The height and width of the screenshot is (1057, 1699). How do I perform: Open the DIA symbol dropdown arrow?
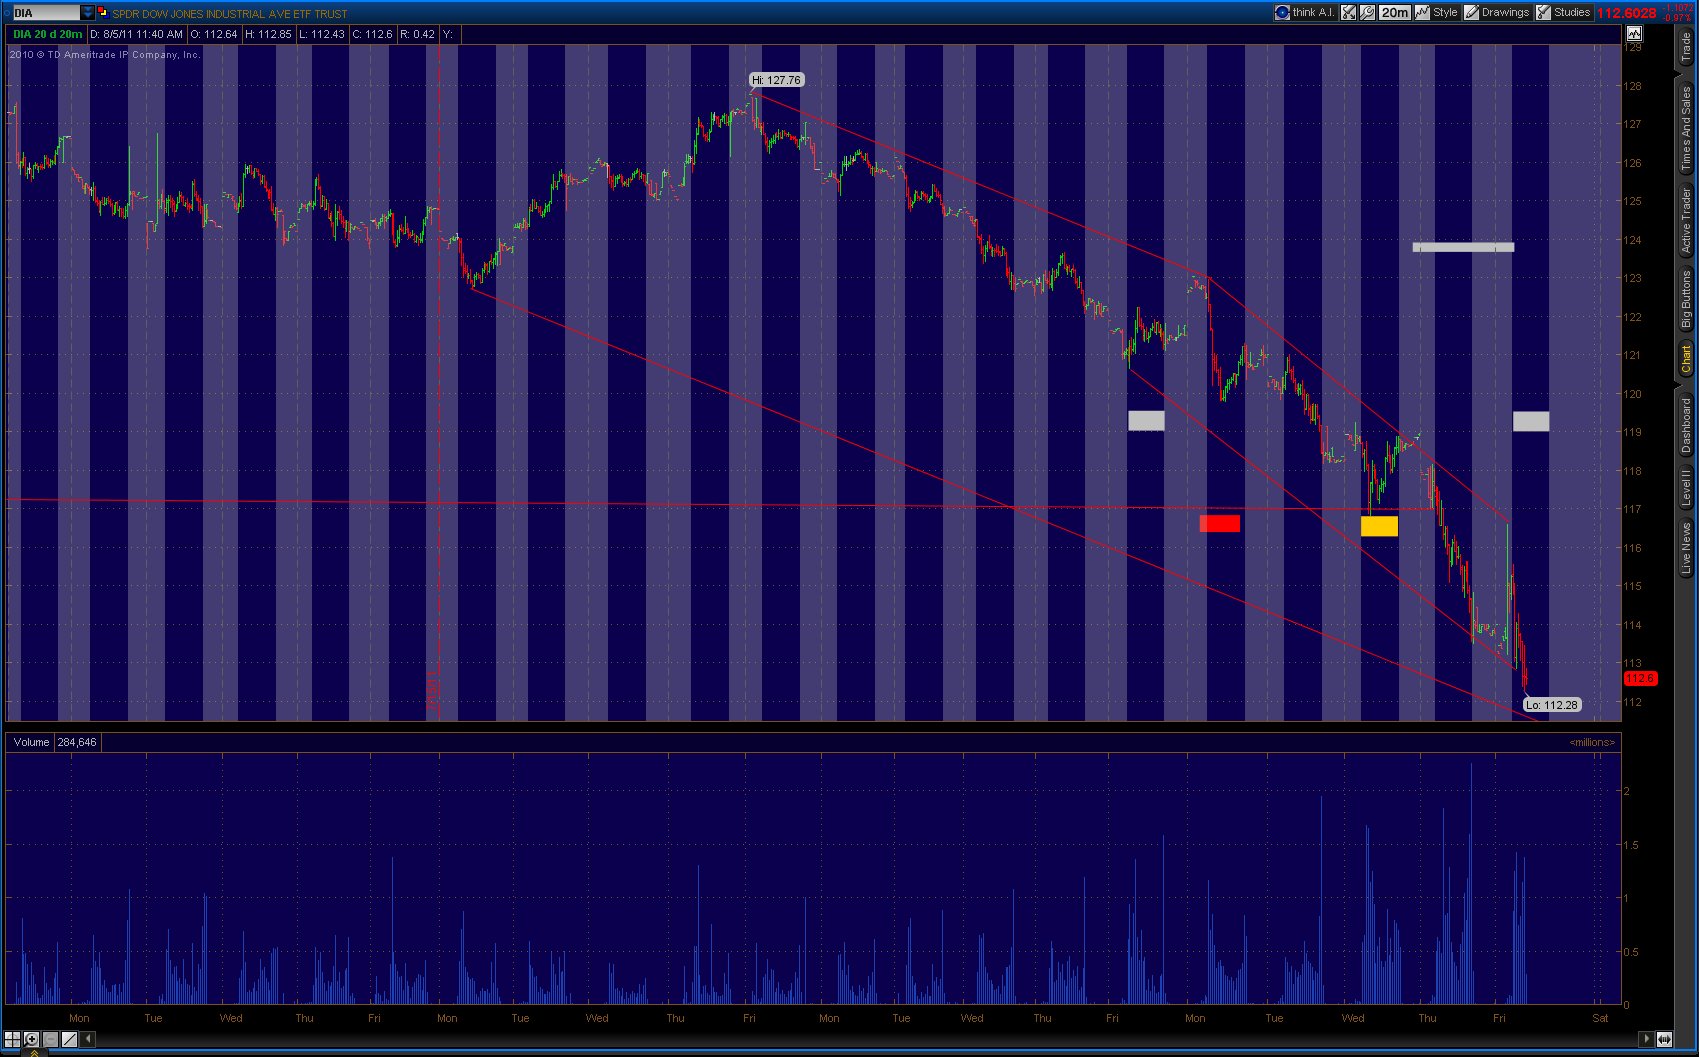pos(88,12)
